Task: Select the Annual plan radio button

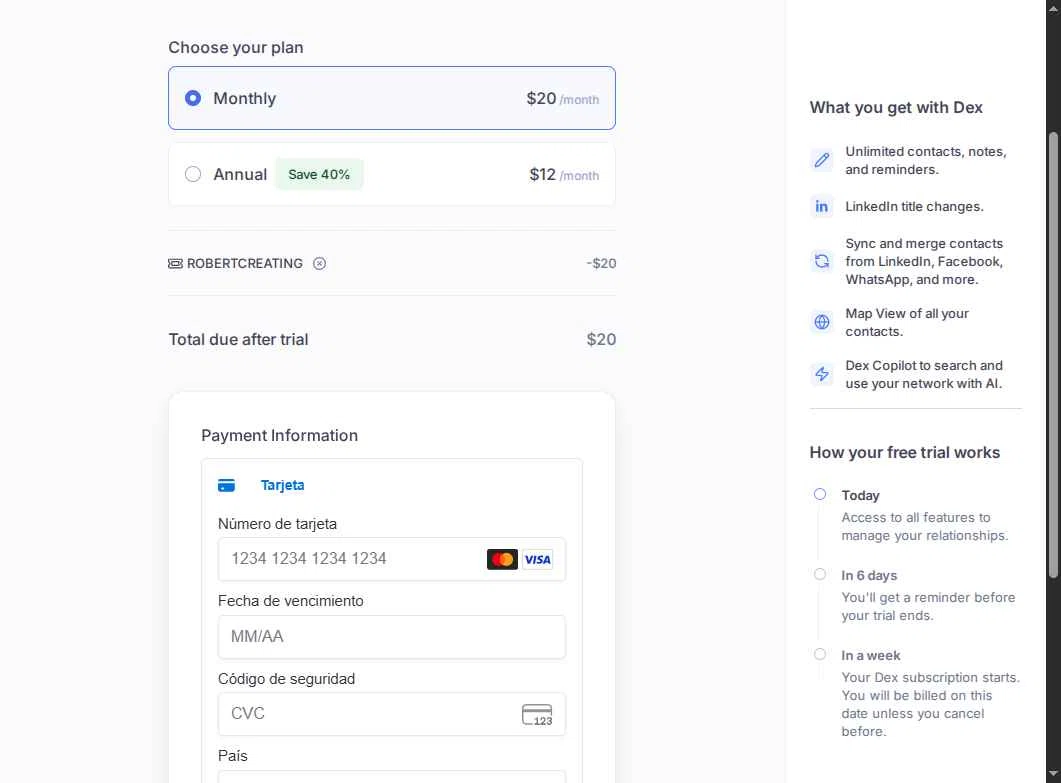Action: pyautogui.click(x=193, y=175)
